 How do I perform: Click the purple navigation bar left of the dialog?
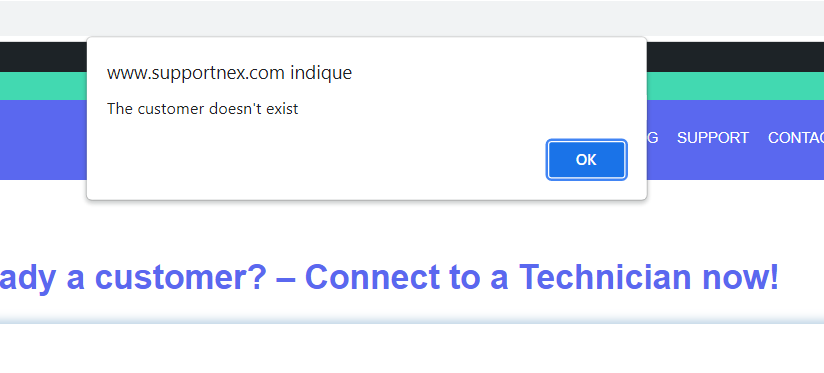(43, 140)
